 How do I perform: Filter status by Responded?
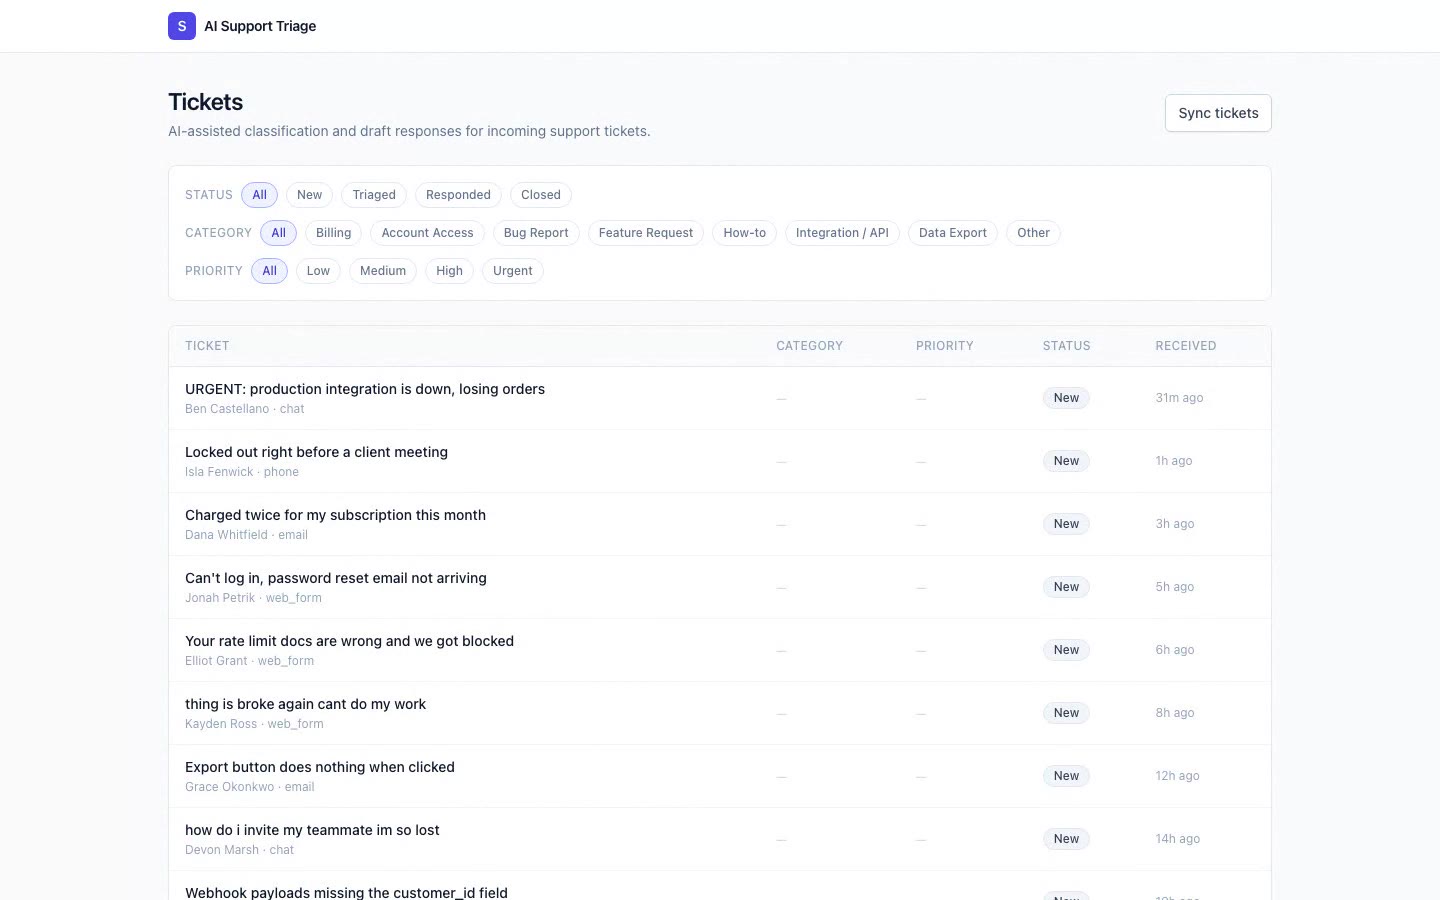[x=458, y=195]
